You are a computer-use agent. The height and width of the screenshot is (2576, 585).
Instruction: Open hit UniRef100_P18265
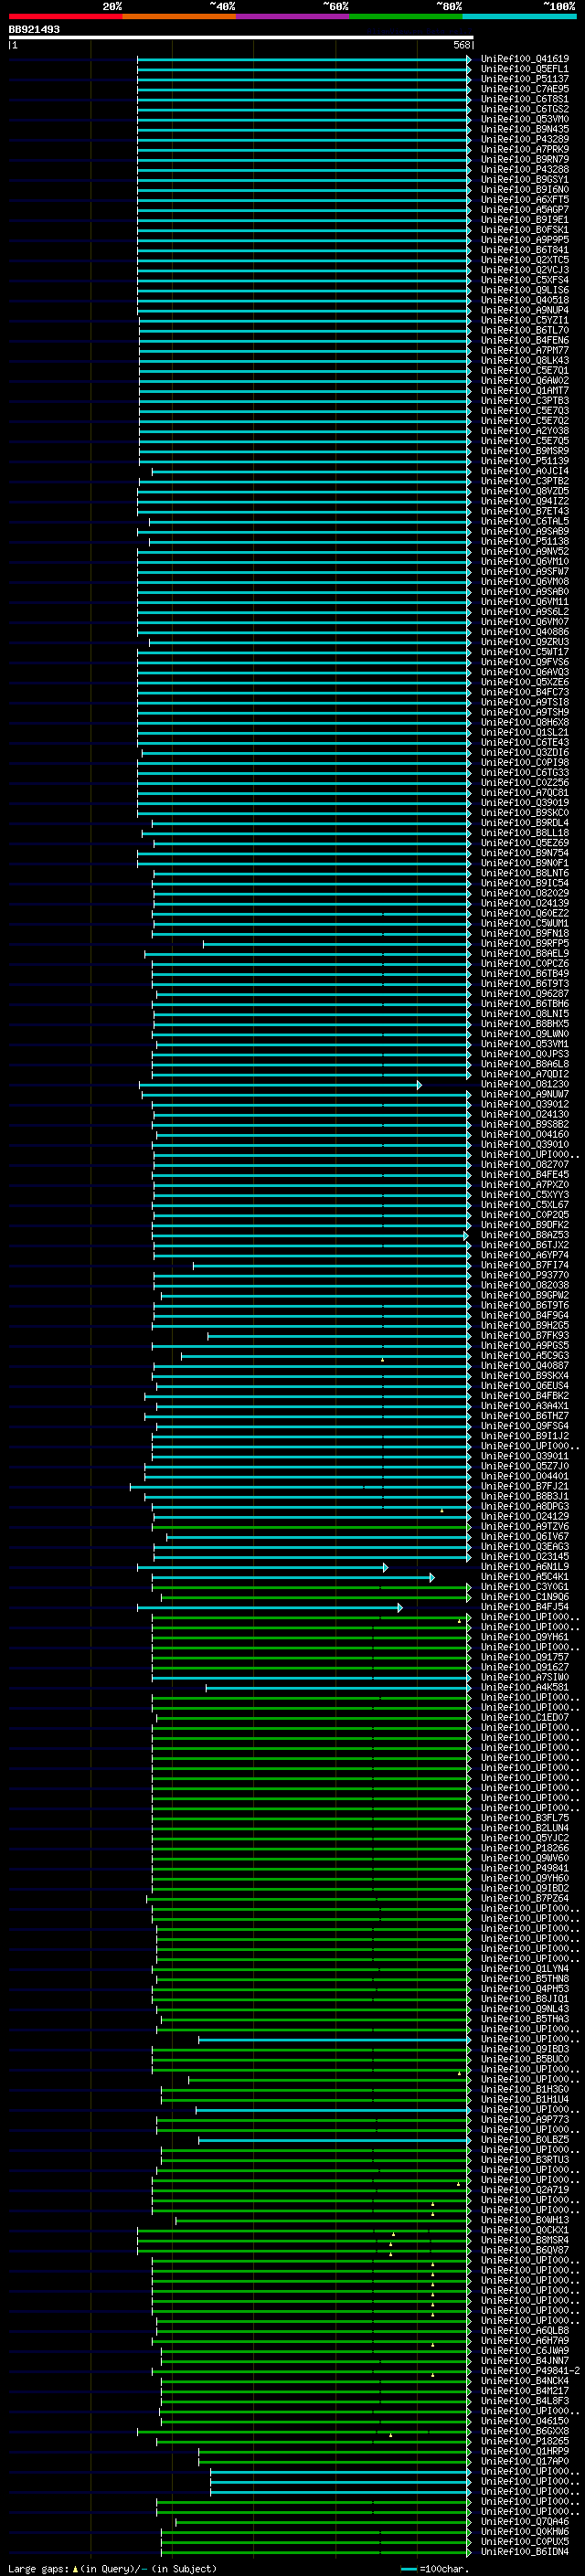click(x=524, y=2441)
